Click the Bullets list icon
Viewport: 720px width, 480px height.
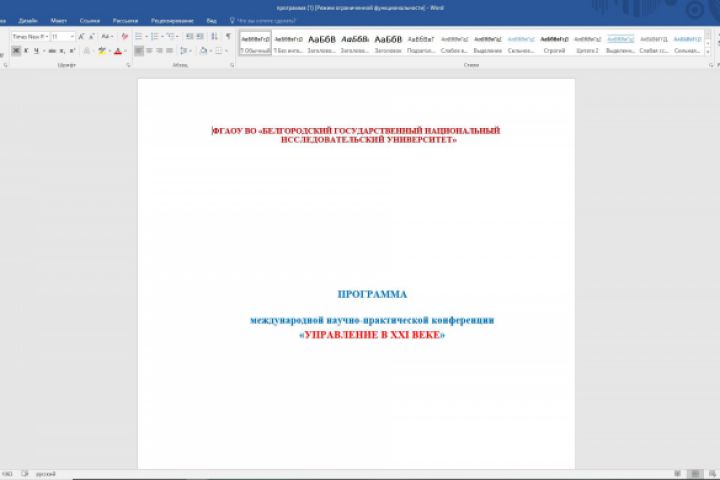pyautogui.click(x=139, y=36)
